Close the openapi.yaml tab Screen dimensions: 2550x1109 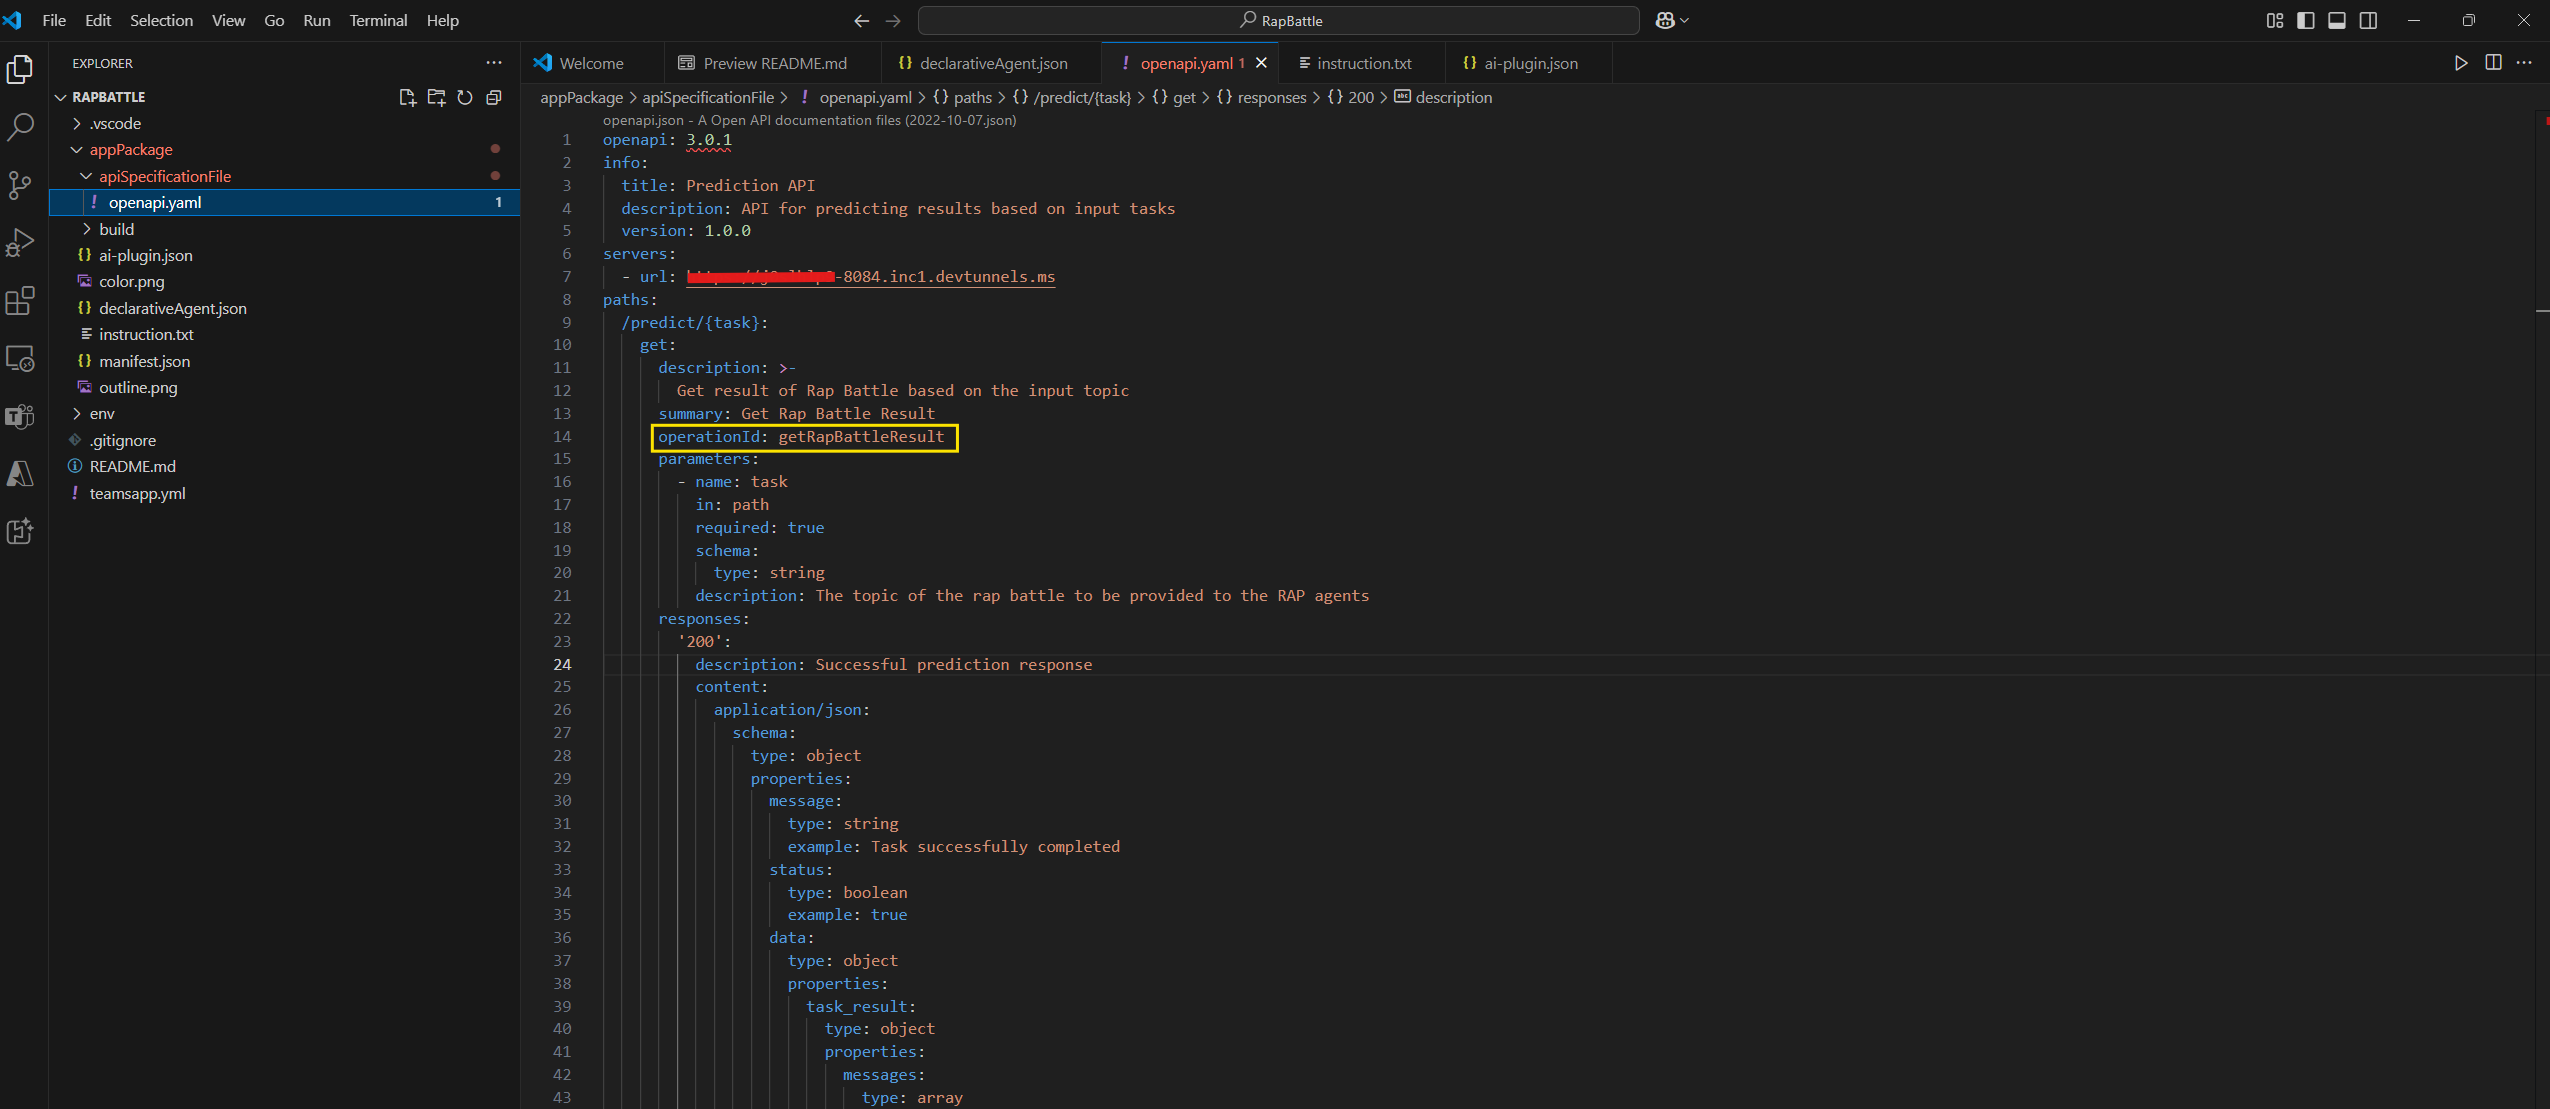(1261, 63)
